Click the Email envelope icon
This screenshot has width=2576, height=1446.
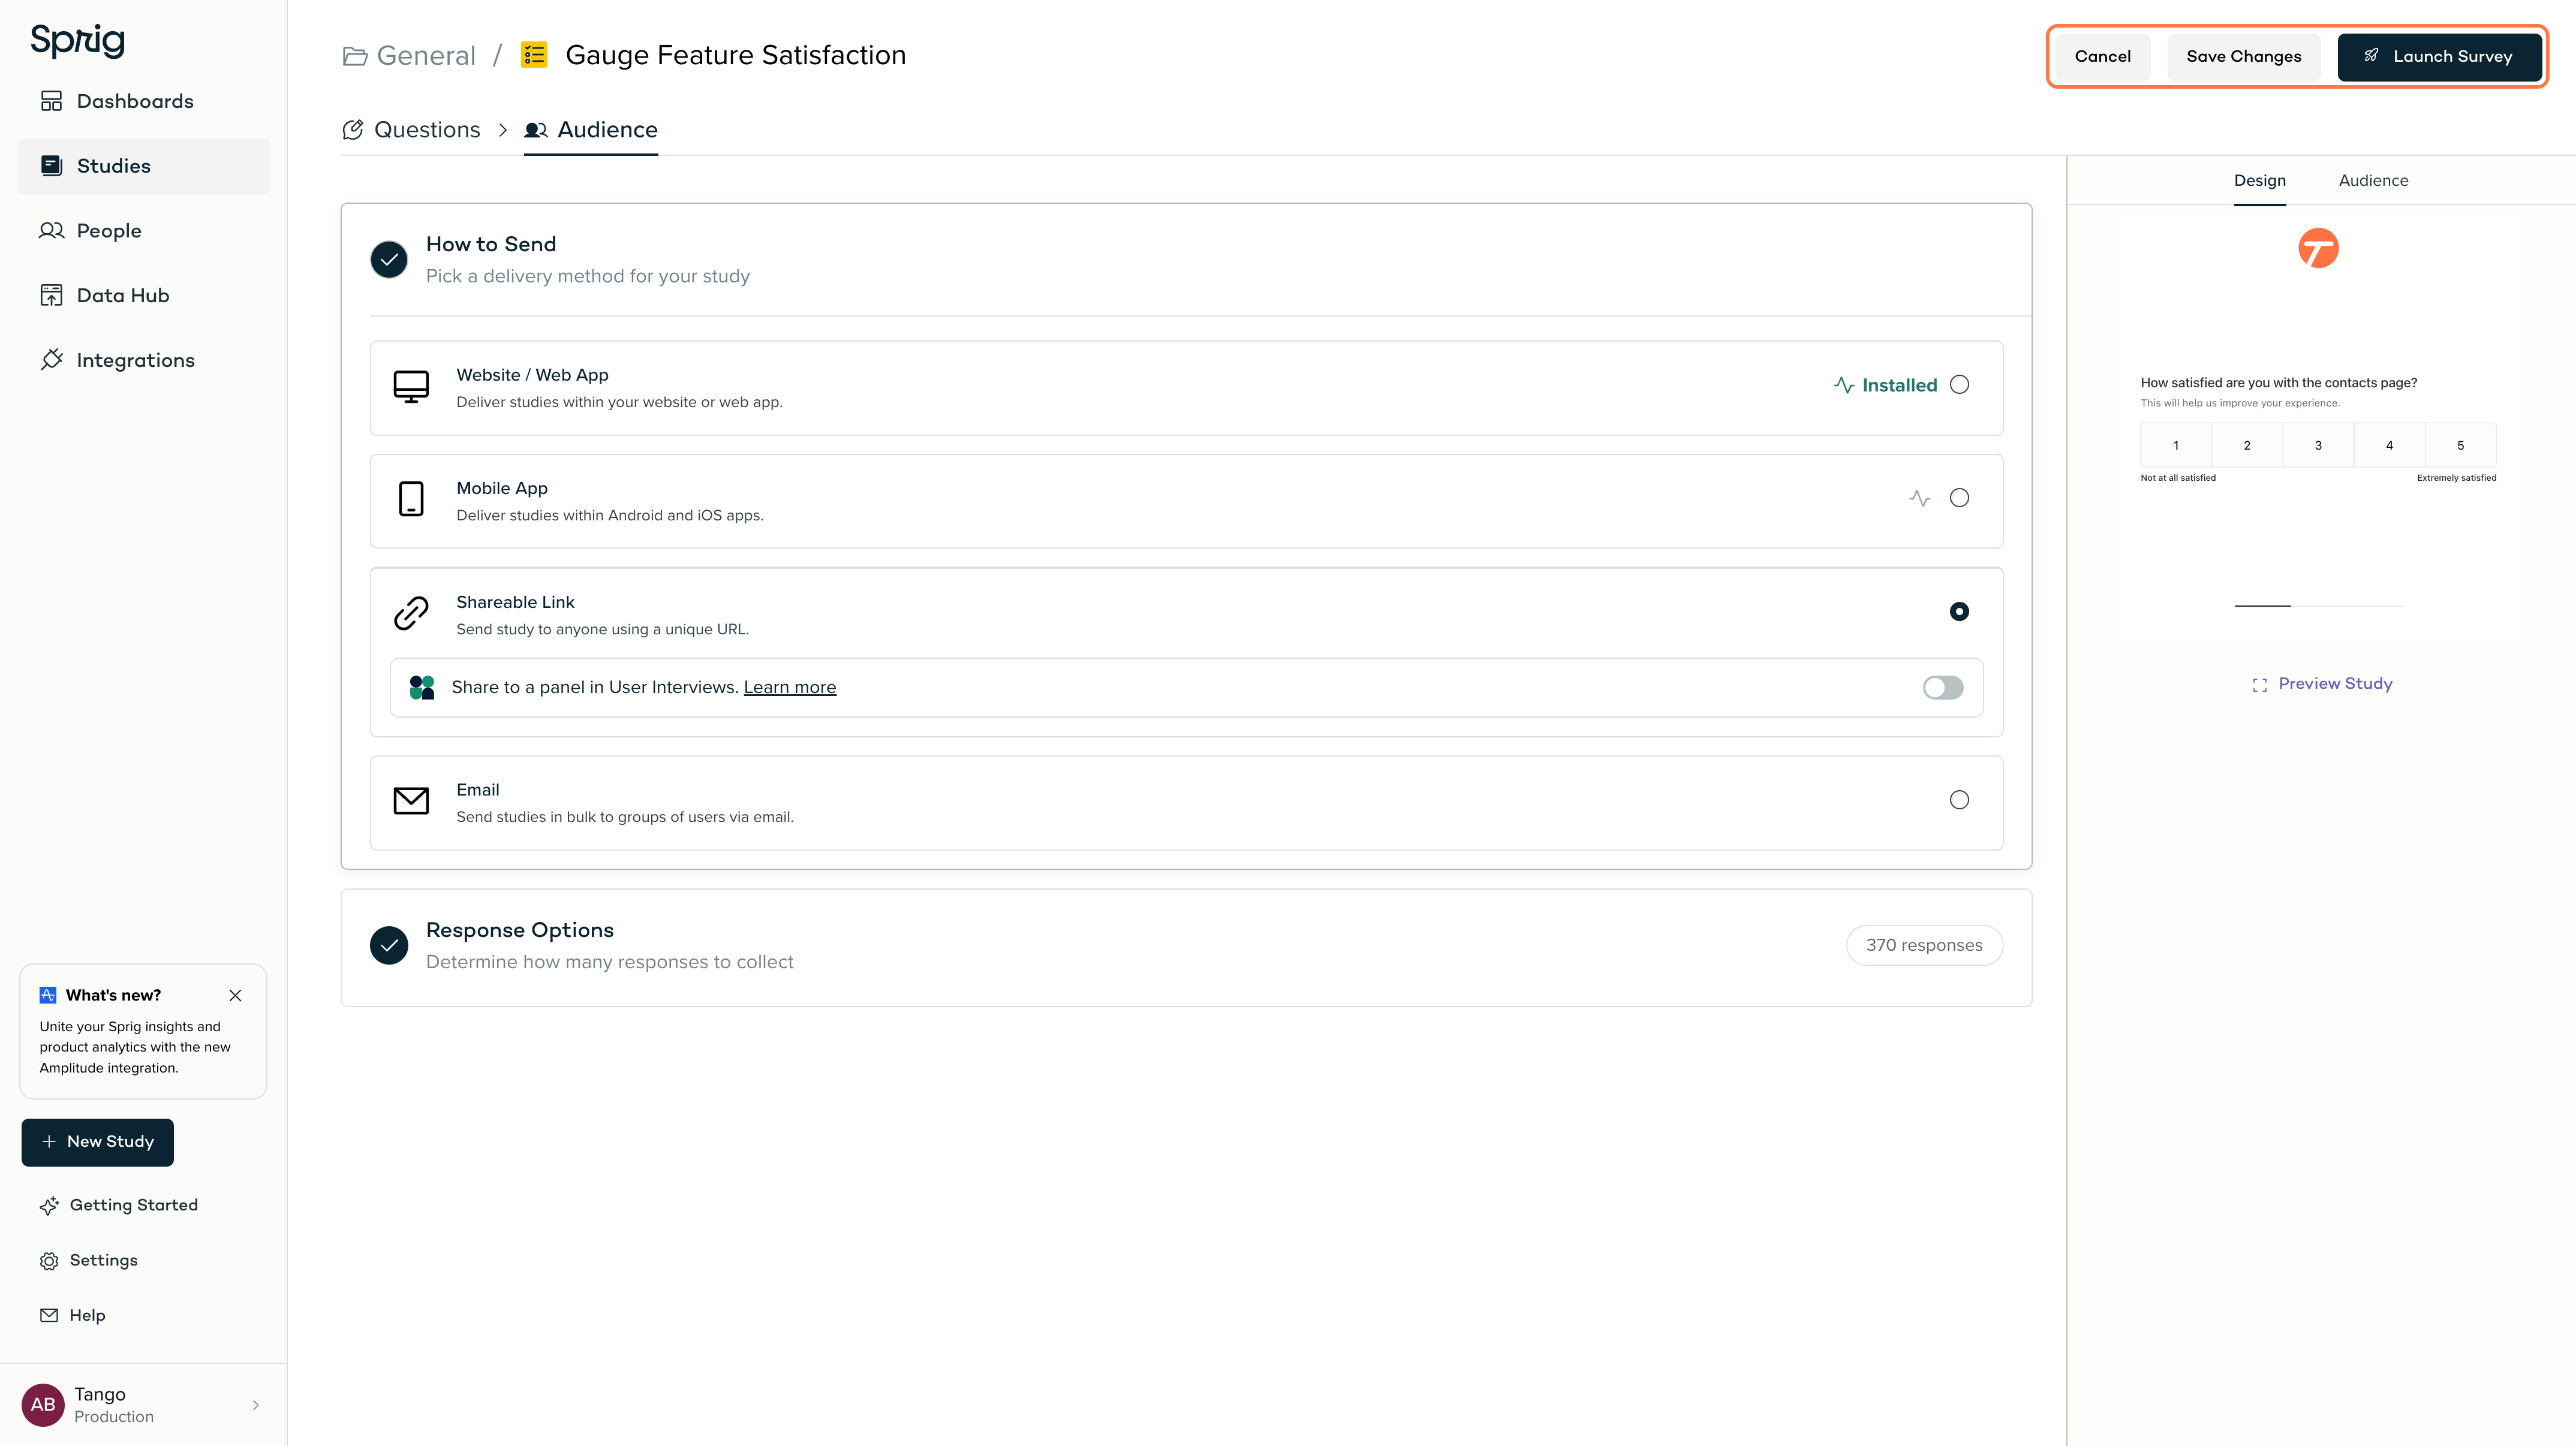pyautogui.click(x=411, y=801)
